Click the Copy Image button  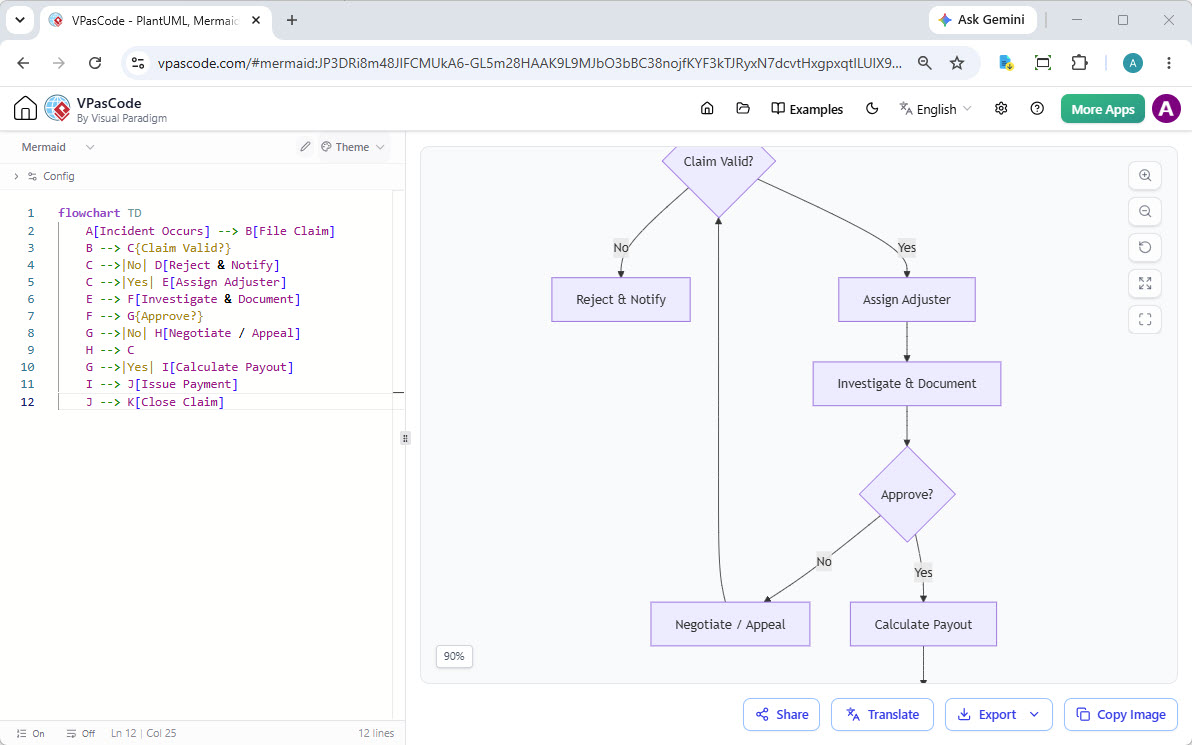pyautogui.click(x=1121, y=714)
